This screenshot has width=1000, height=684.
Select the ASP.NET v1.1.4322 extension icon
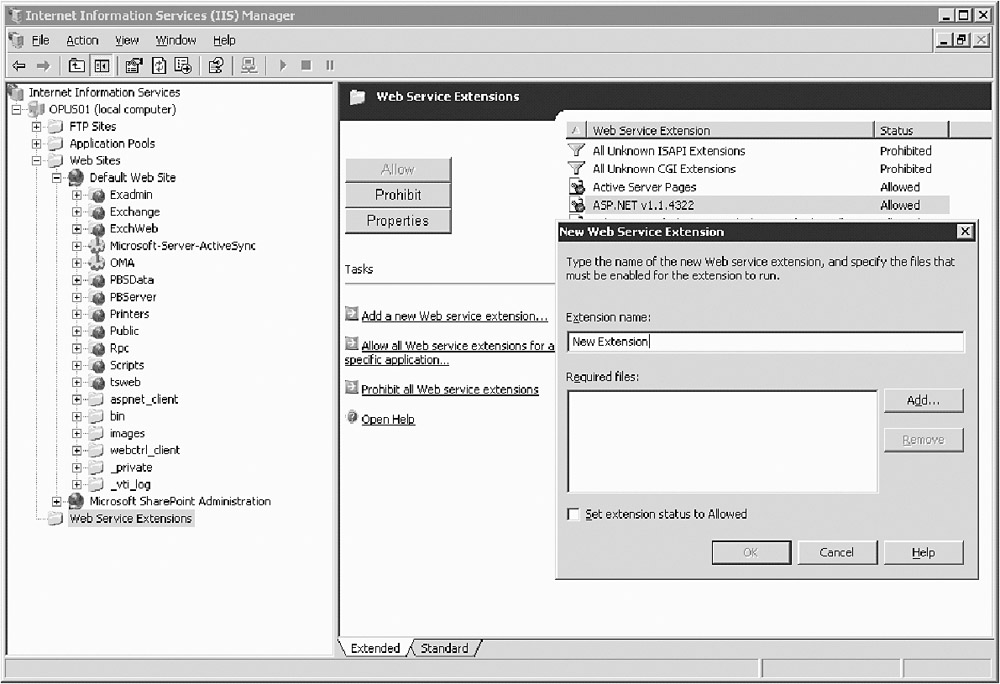[x=576, y=205]
